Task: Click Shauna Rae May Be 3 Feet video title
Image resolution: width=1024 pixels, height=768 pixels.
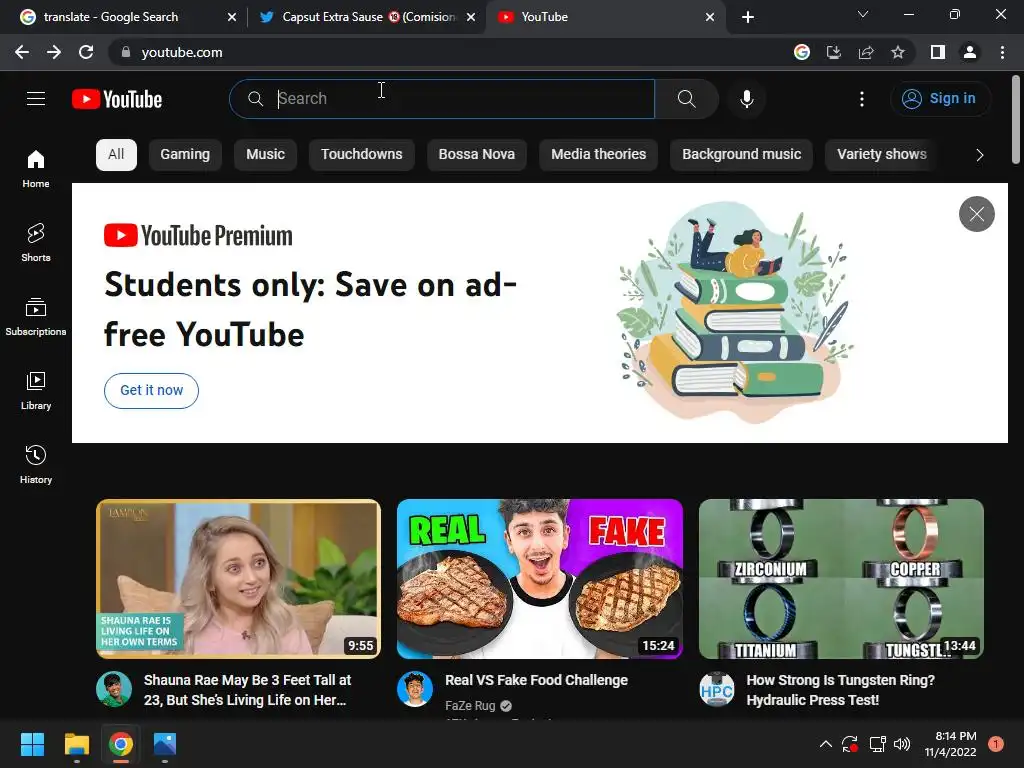Action: pos(248,690)
